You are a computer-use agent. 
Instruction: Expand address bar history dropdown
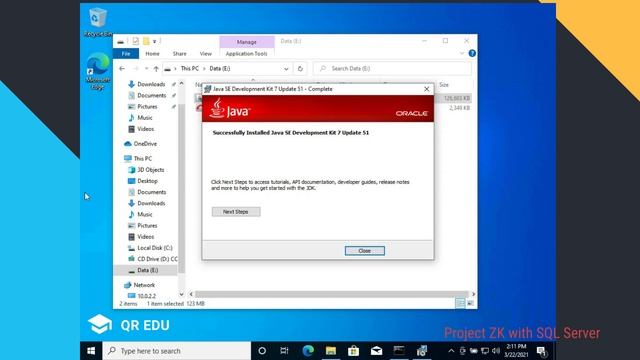pos(286,69)
